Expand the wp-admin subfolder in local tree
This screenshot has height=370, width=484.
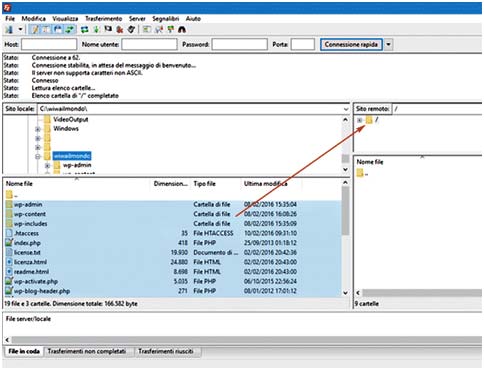click(x=47, y=166)
